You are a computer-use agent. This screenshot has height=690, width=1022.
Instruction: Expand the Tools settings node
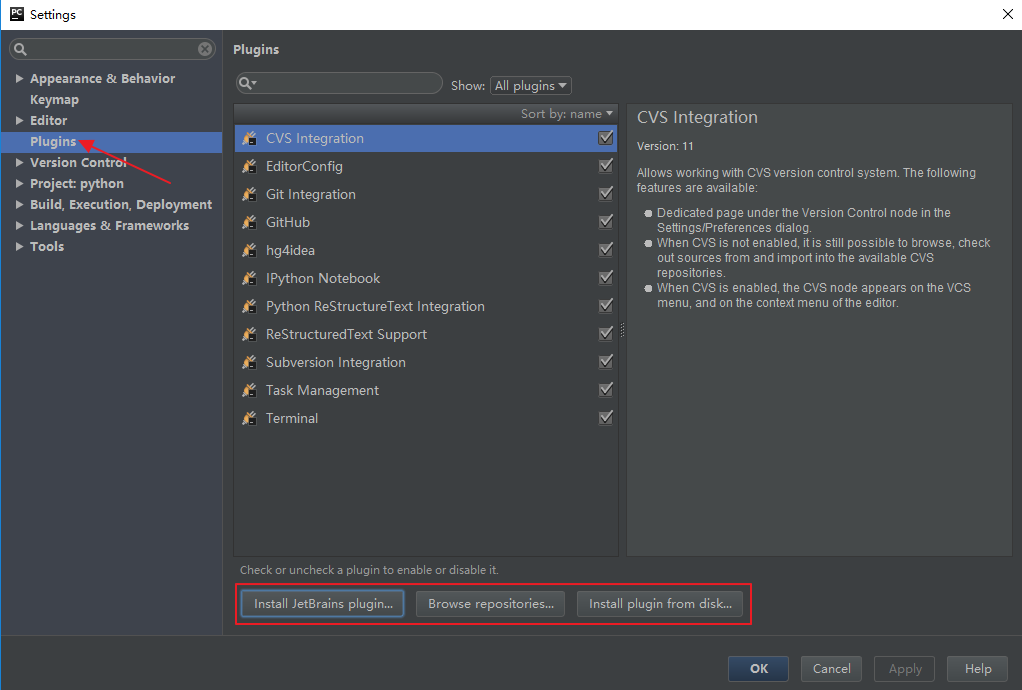coord(19,246)
